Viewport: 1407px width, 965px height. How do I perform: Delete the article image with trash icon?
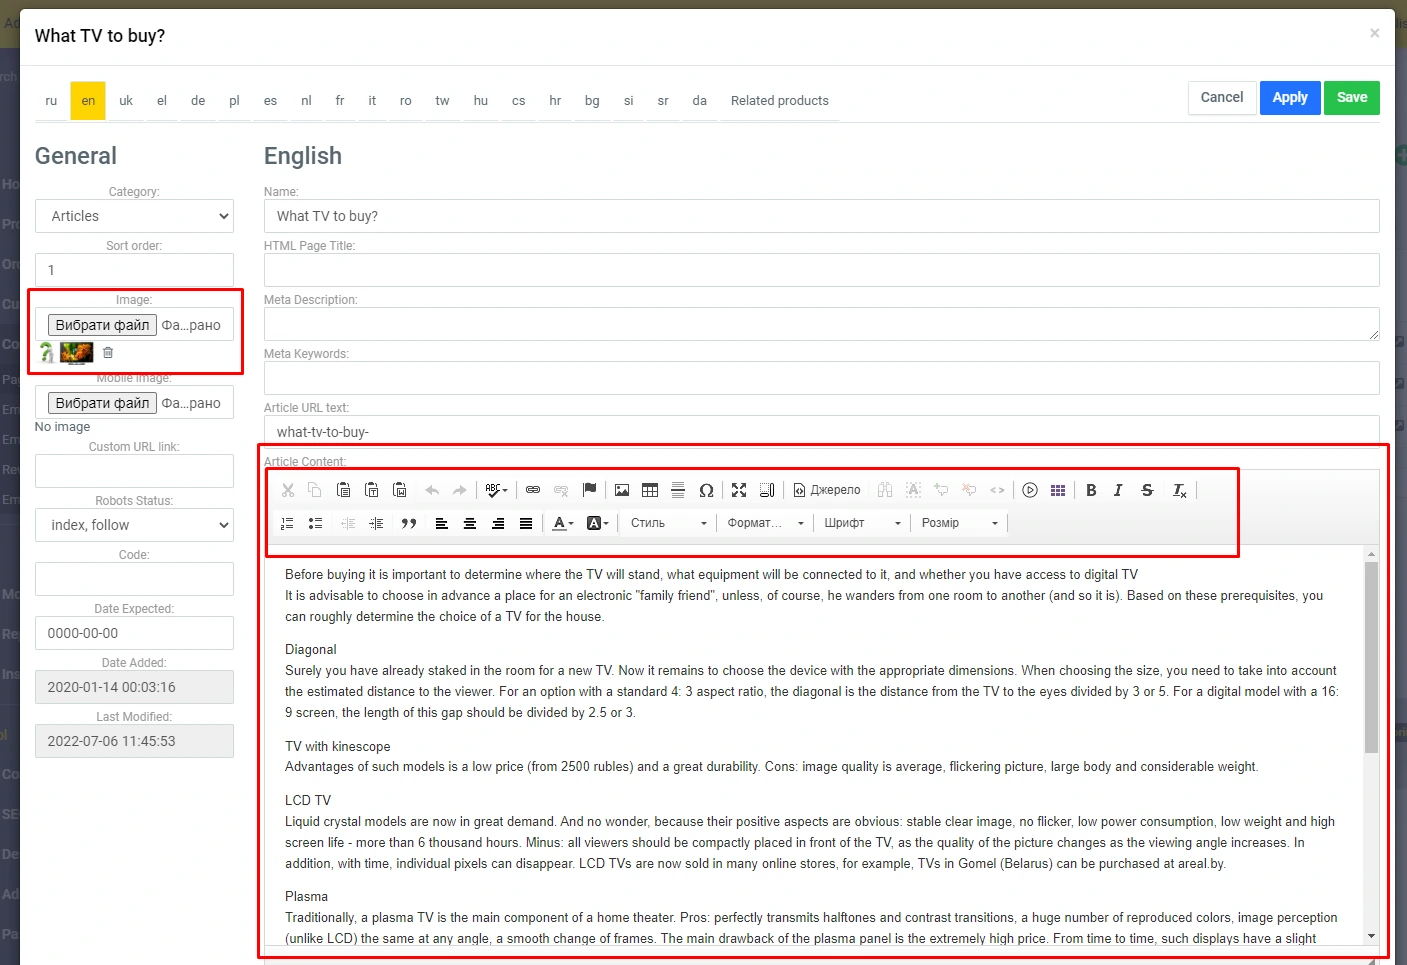(108, 353)
